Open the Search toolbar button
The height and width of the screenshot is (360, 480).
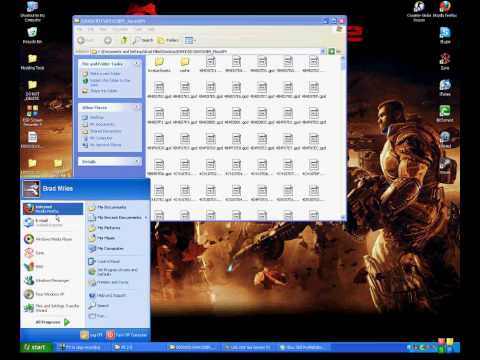pos(143,40)
